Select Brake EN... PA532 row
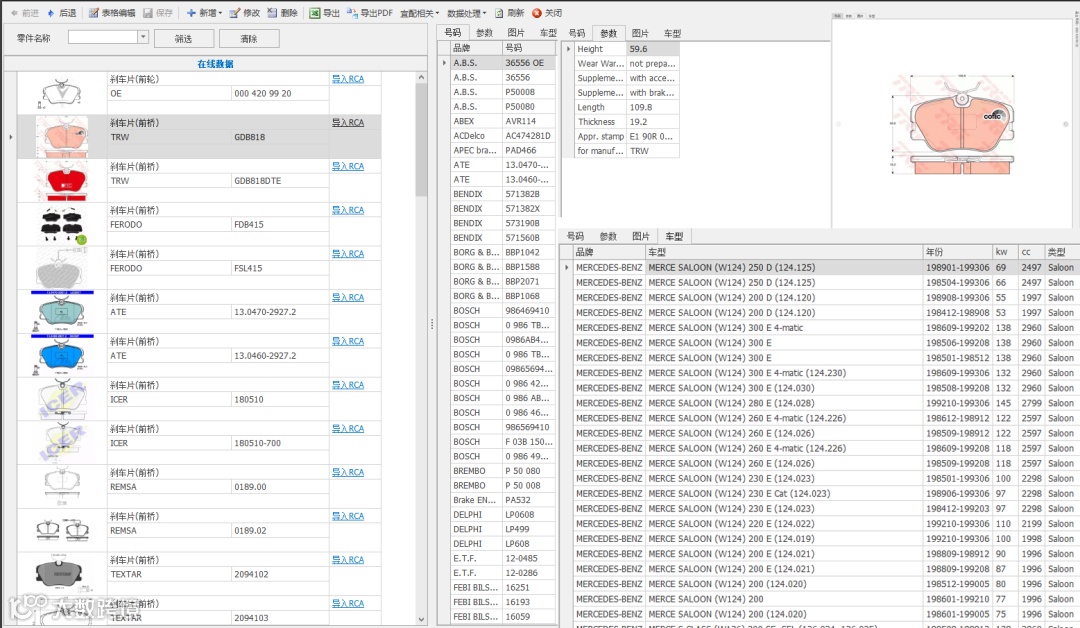The image size is (1080, 628). coord(503,500)
